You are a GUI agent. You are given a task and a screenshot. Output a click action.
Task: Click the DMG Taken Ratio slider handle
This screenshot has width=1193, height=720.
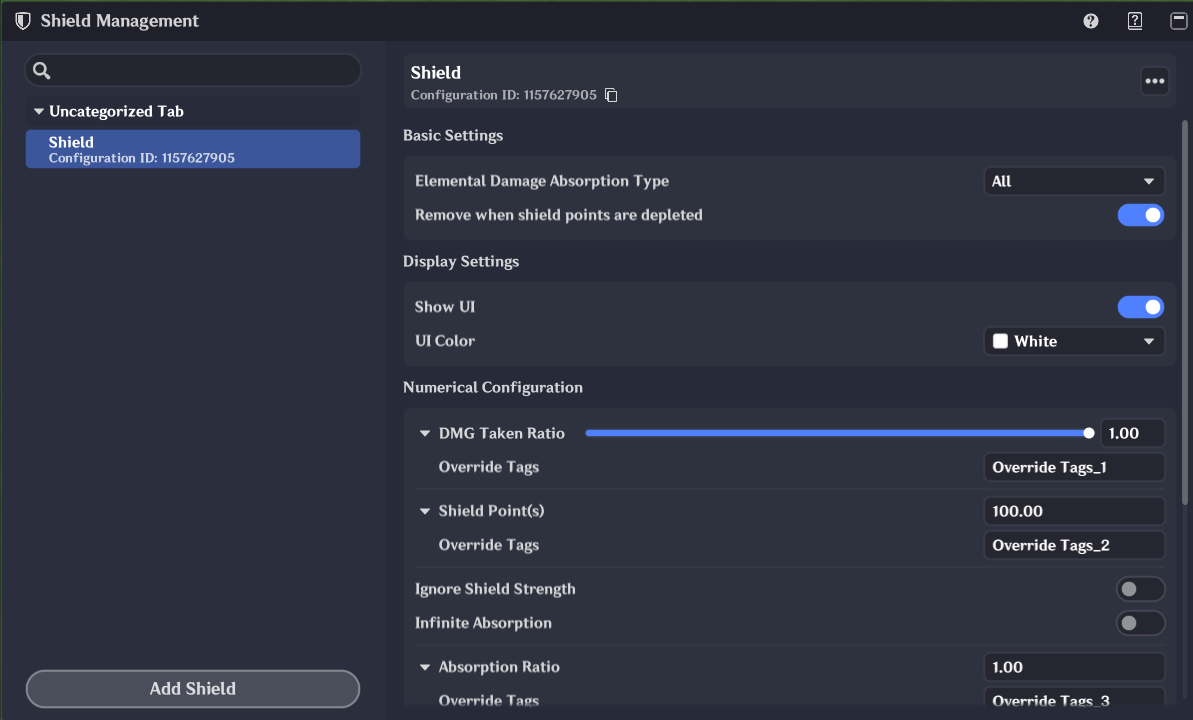tap(1089, 433)
